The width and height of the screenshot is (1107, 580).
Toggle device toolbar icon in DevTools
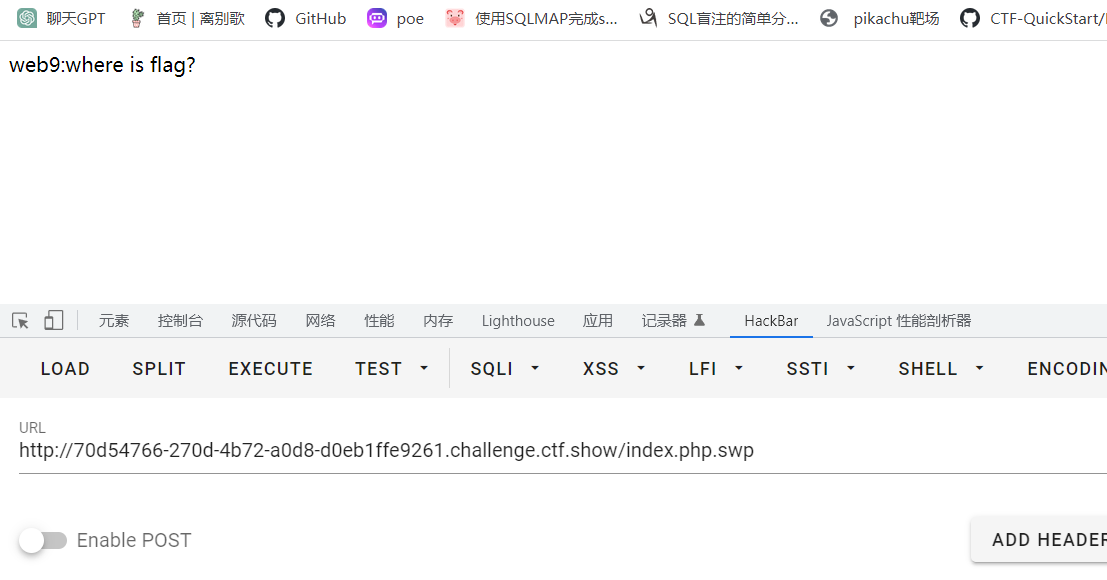tap(53, 321)
